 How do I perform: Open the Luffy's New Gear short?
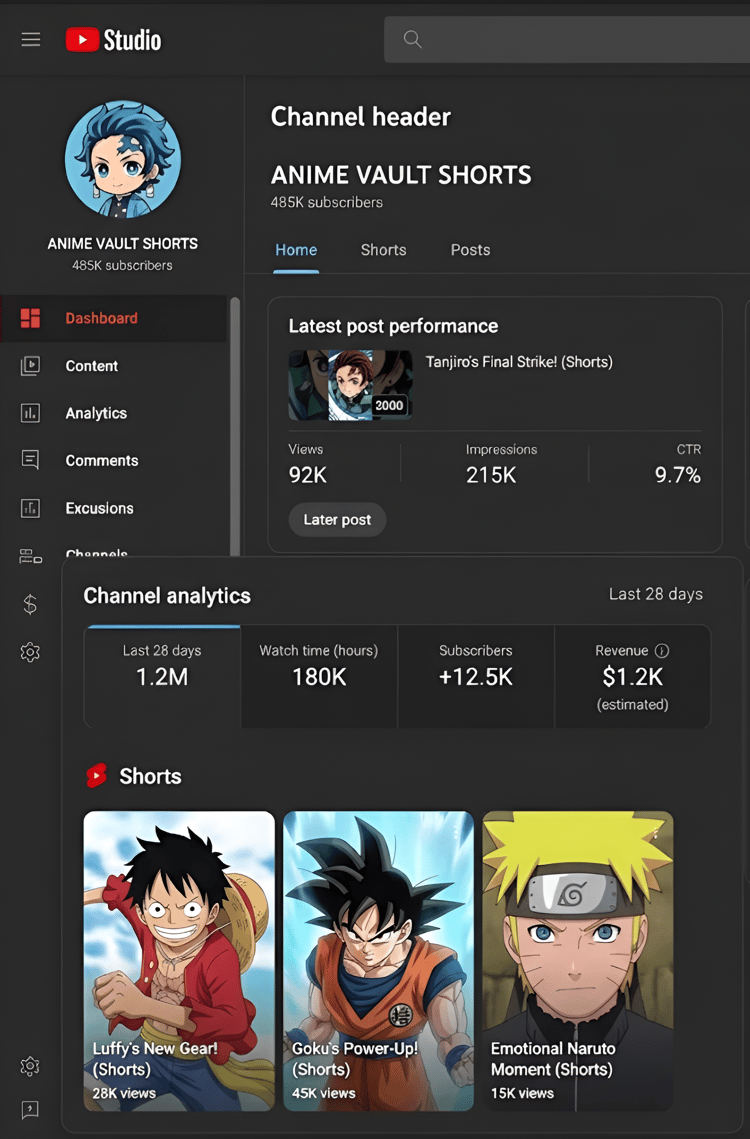point(180,961)
